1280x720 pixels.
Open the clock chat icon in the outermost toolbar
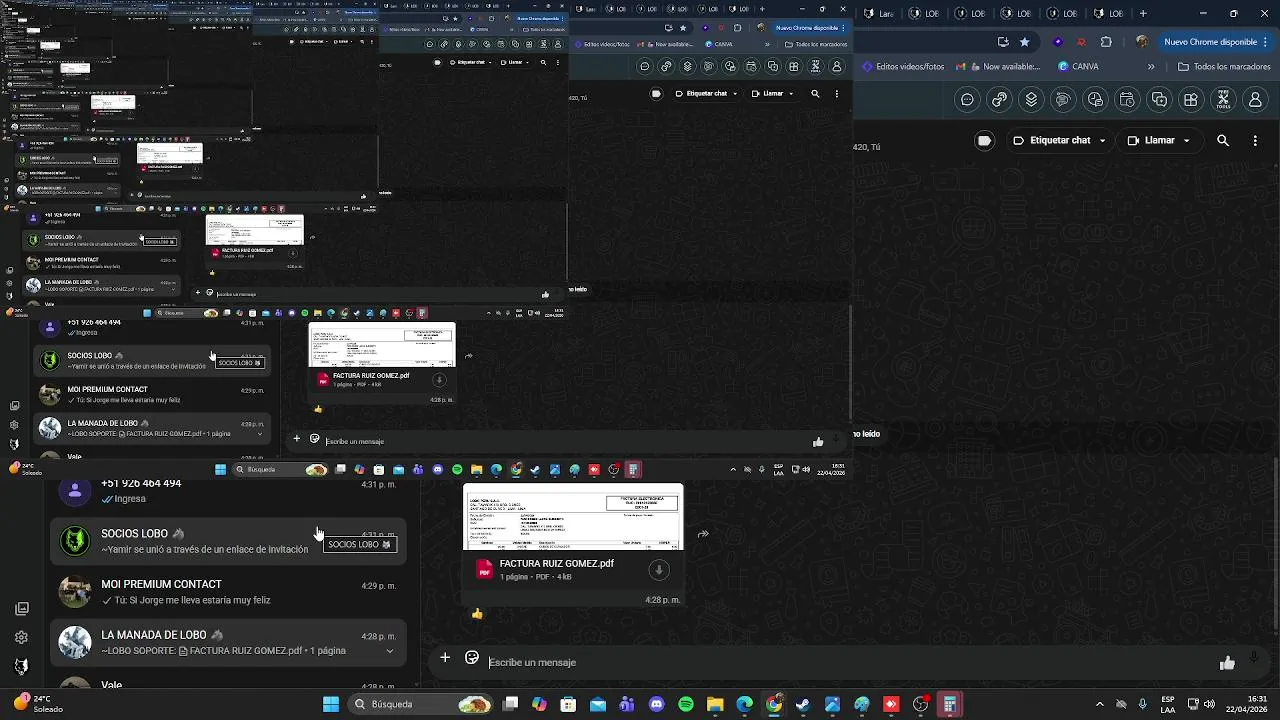pos(1095,100)
